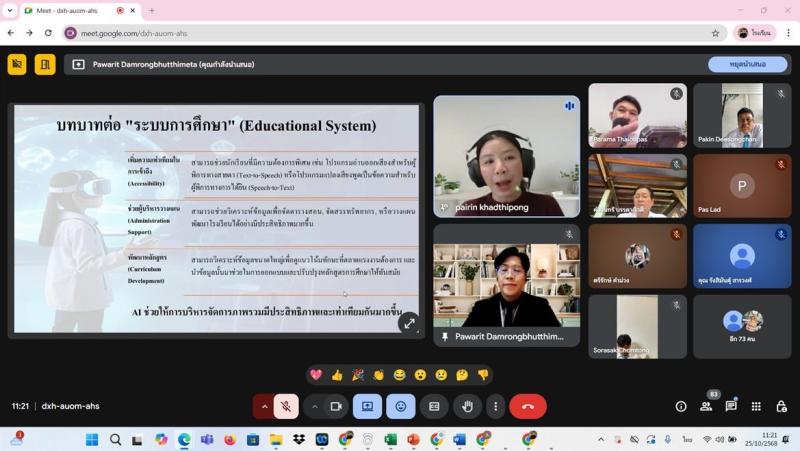Expand video settings arrow beside camera
The height and width of the screenshot is (451, 800).
pyautogui.click(x=315, y=406)
